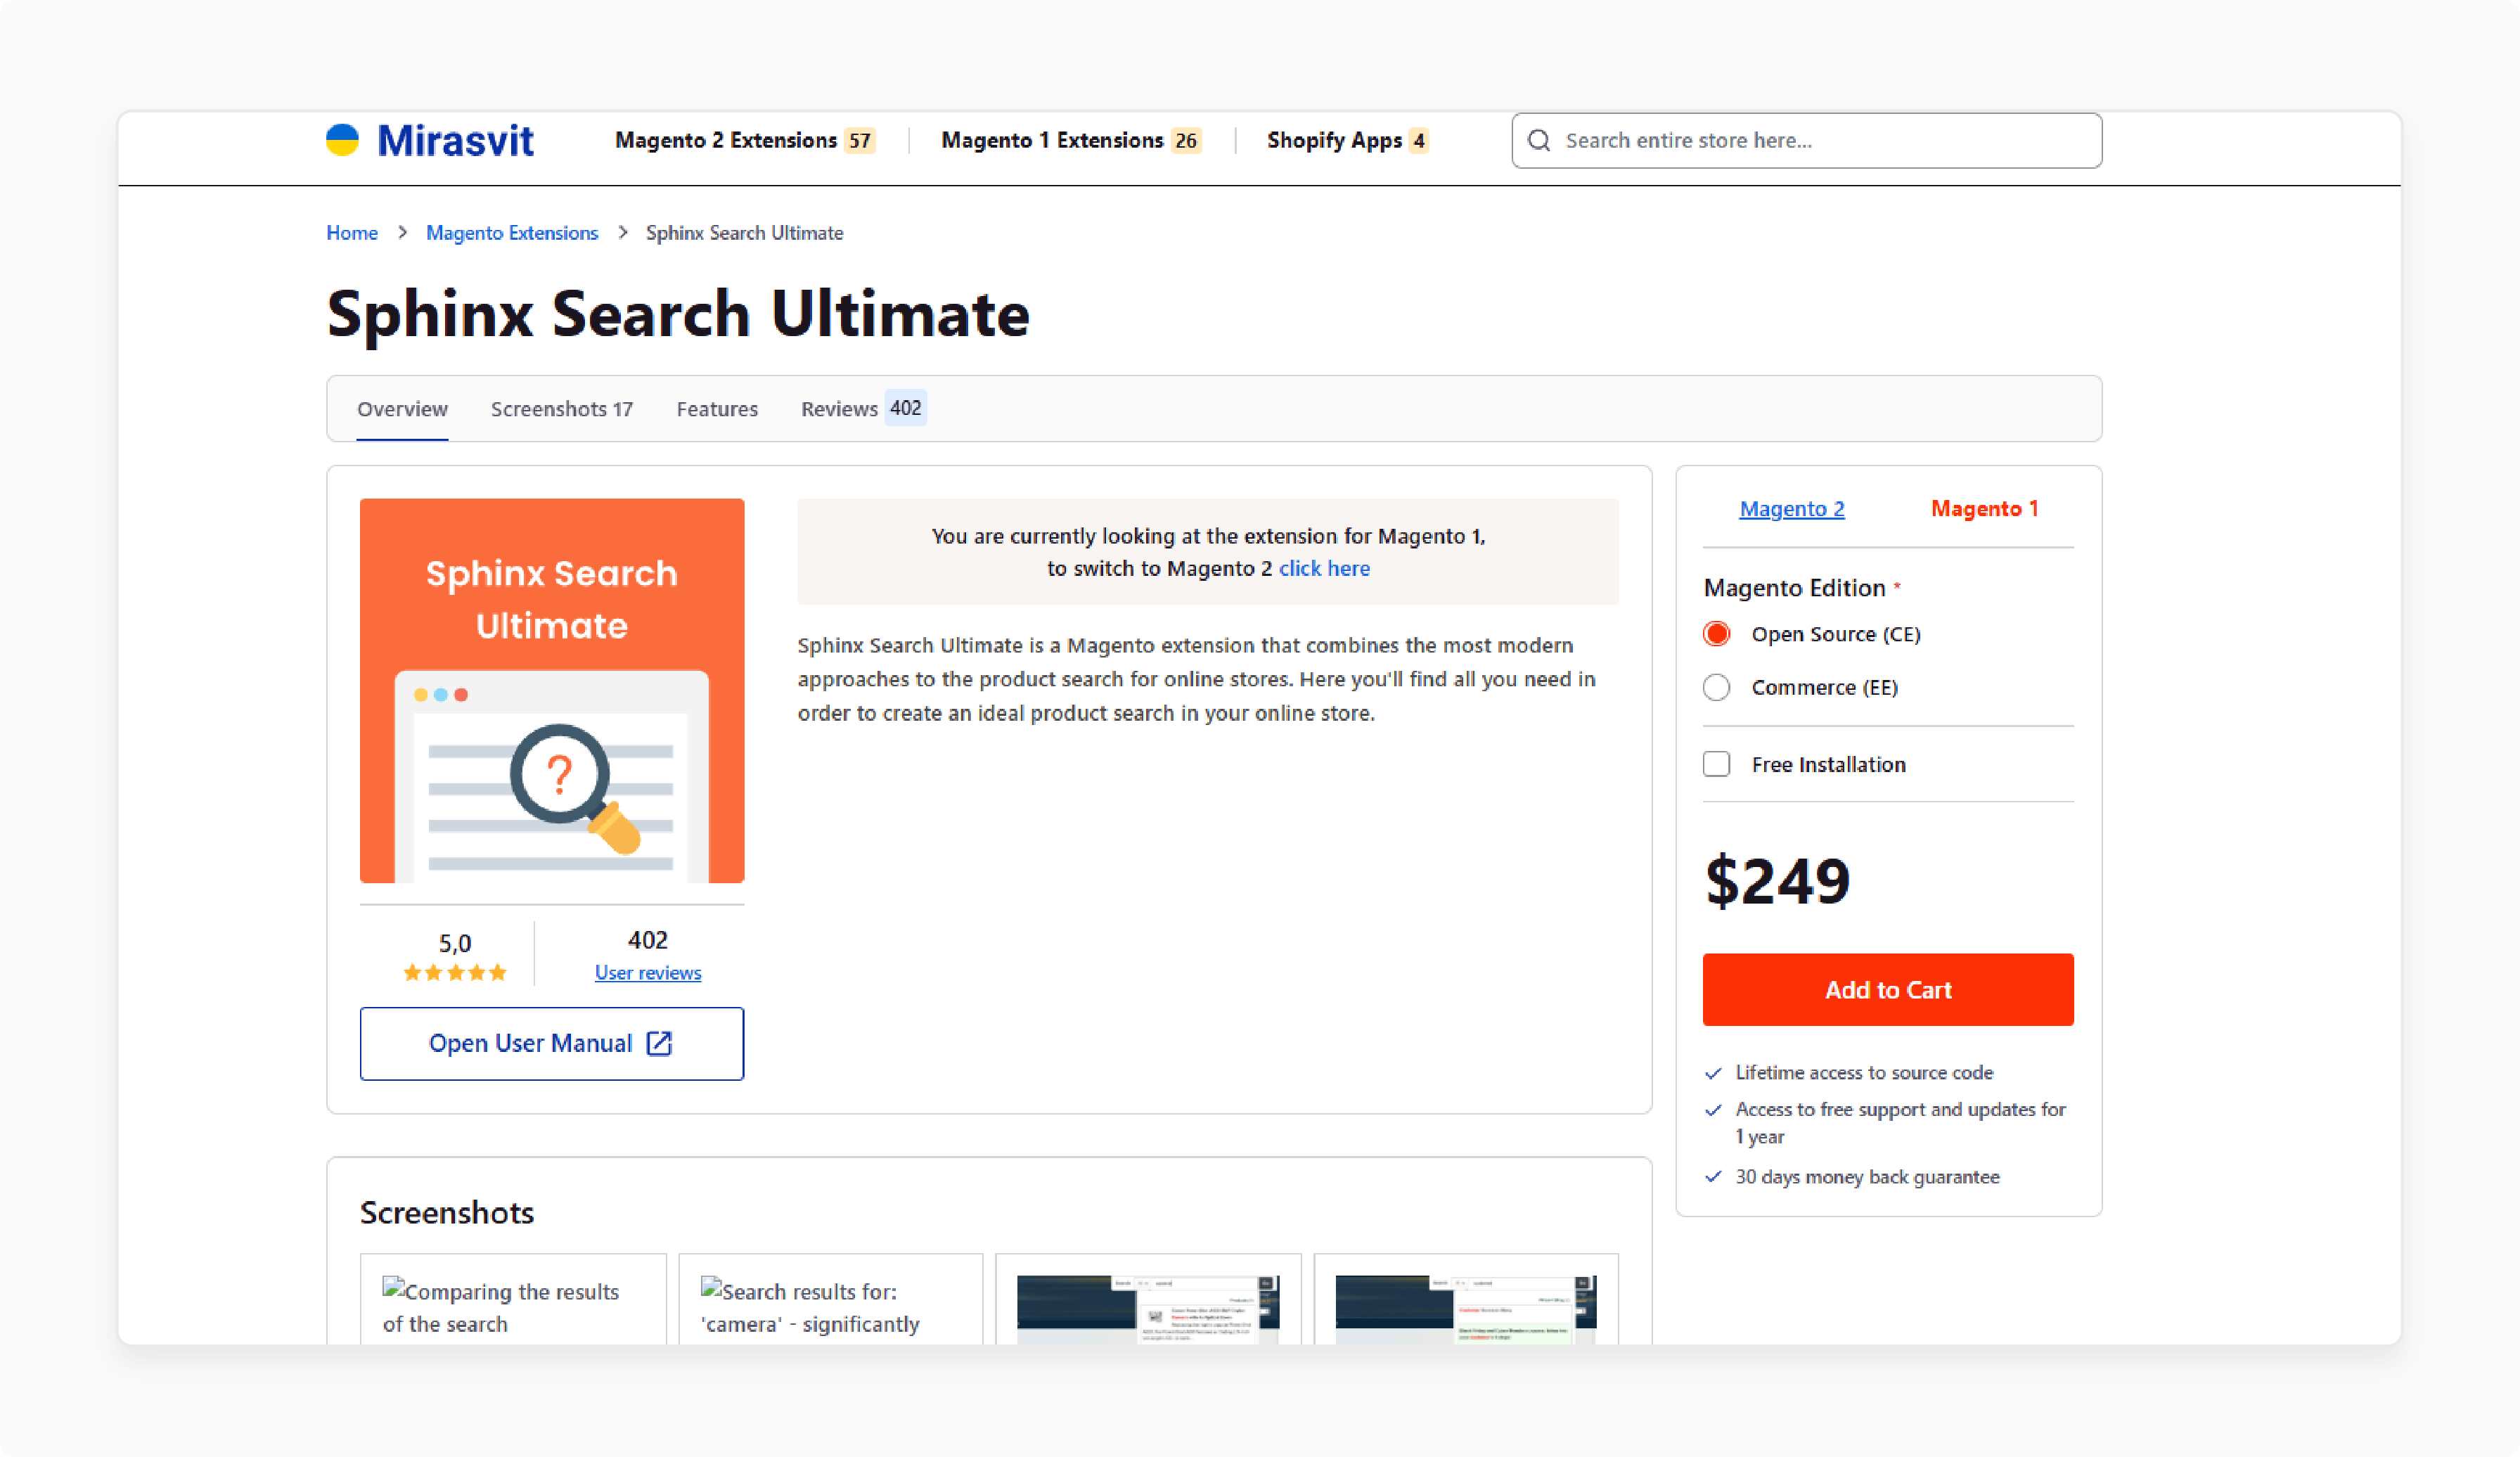This screenshot has height=1457, width=2520.
Task: Click Open User Manual button
Action: pyautogui.click(x=552, y=1043)
